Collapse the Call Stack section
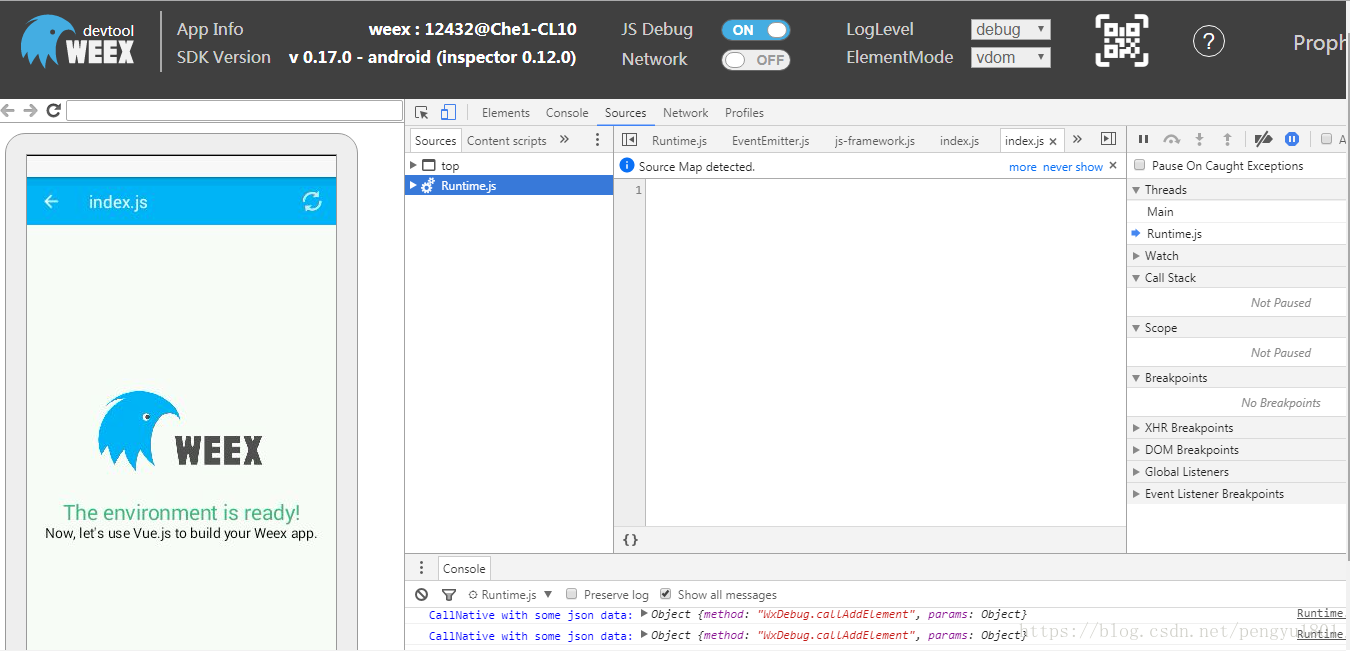Screen dimensions: 1350x651 coord(1137,278)
